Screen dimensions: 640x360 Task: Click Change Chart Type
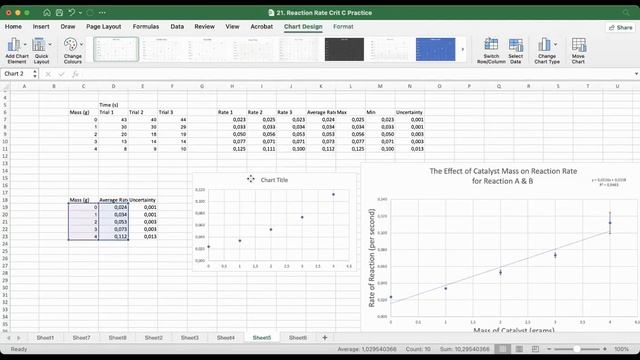point(547,51)
